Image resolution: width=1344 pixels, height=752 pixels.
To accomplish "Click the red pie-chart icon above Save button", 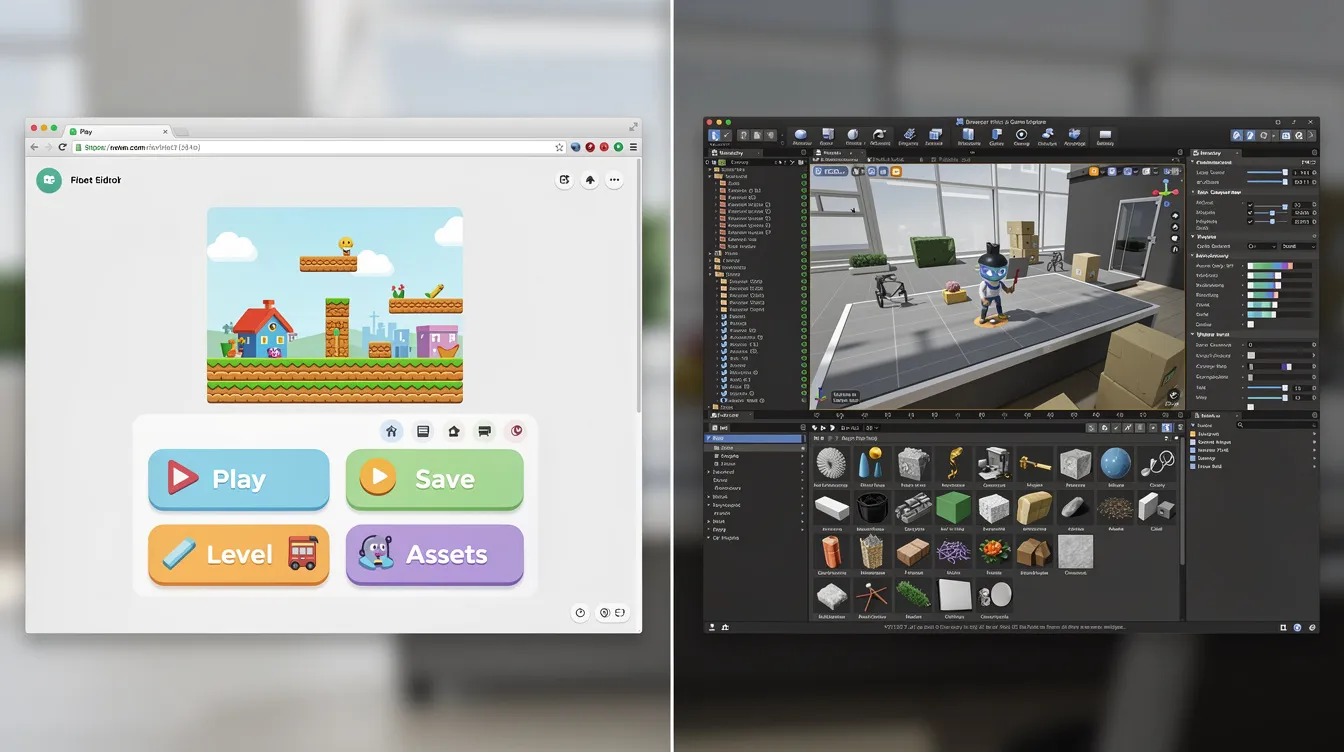I will point(516,431).
